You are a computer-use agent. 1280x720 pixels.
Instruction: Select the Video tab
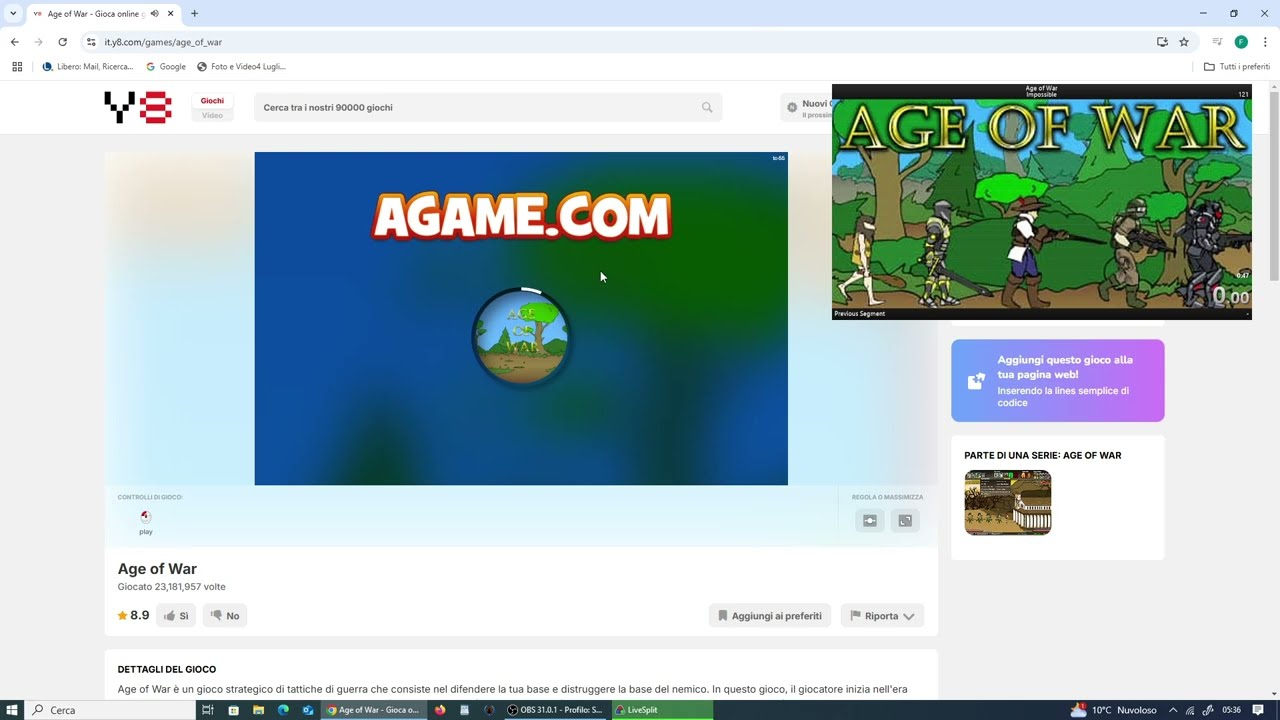point(212,115)
